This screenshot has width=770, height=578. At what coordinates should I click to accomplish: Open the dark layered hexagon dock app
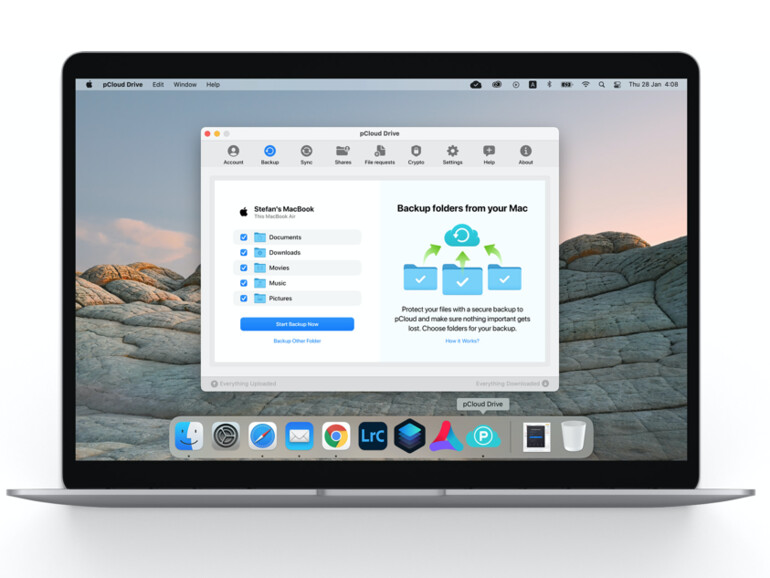tap(409, 436)
